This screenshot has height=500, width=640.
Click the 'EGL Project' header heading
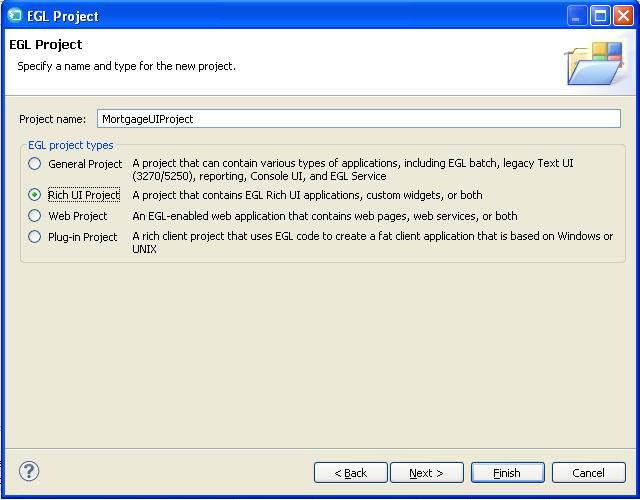pyautogui.click(x=46, y=44)
